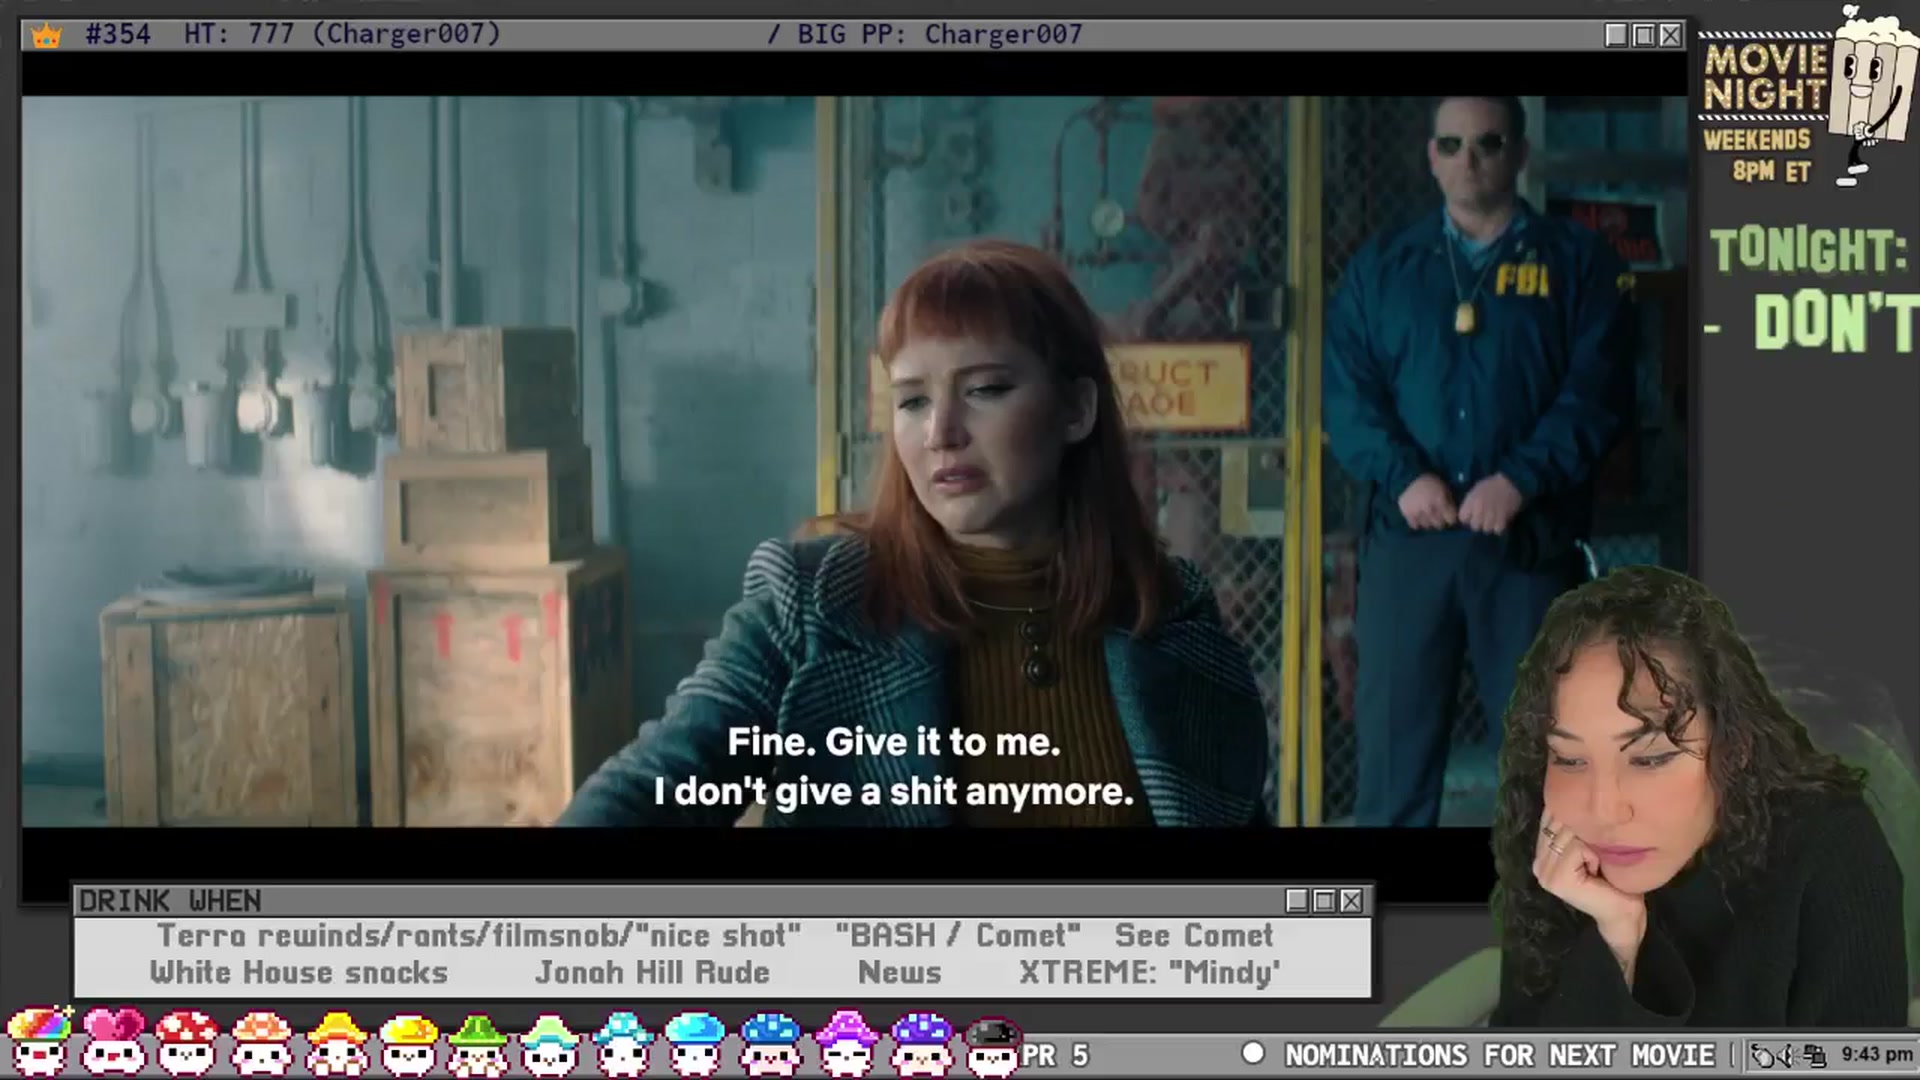1920x1080 pixels.
Task: Click the orange crown icon in the title bar
Action: pyautogui.click(x=46, y=36)
